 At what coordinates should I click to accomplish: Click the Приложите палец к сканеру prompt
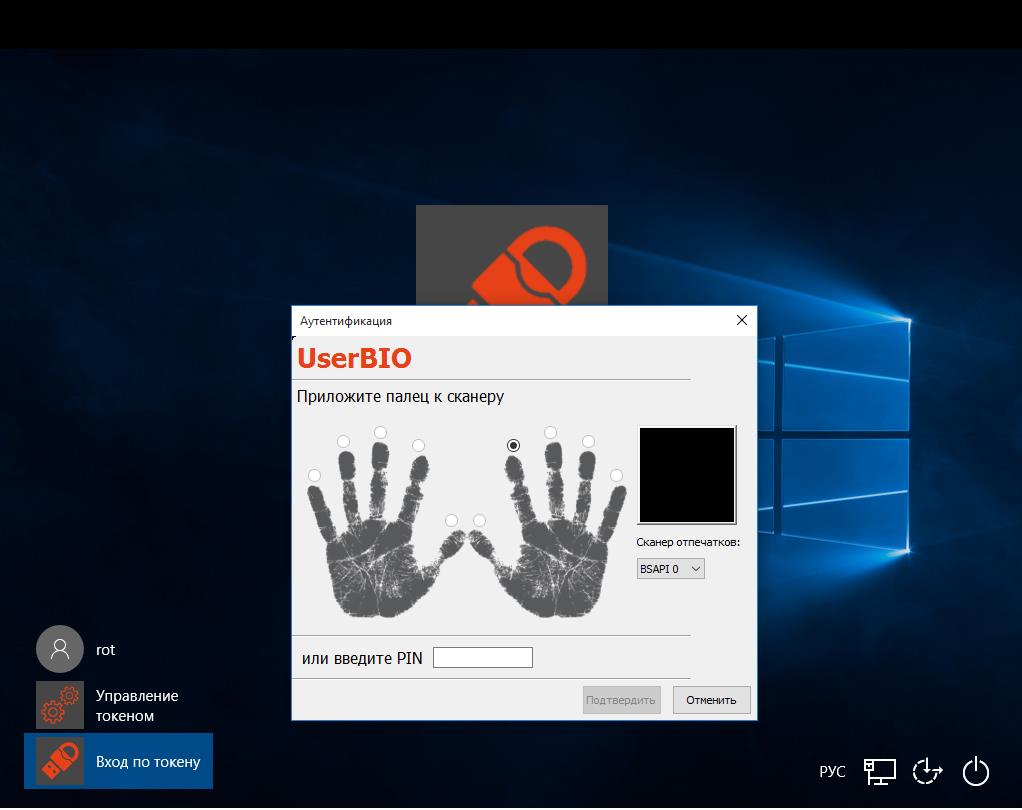[x=400, y=397]
